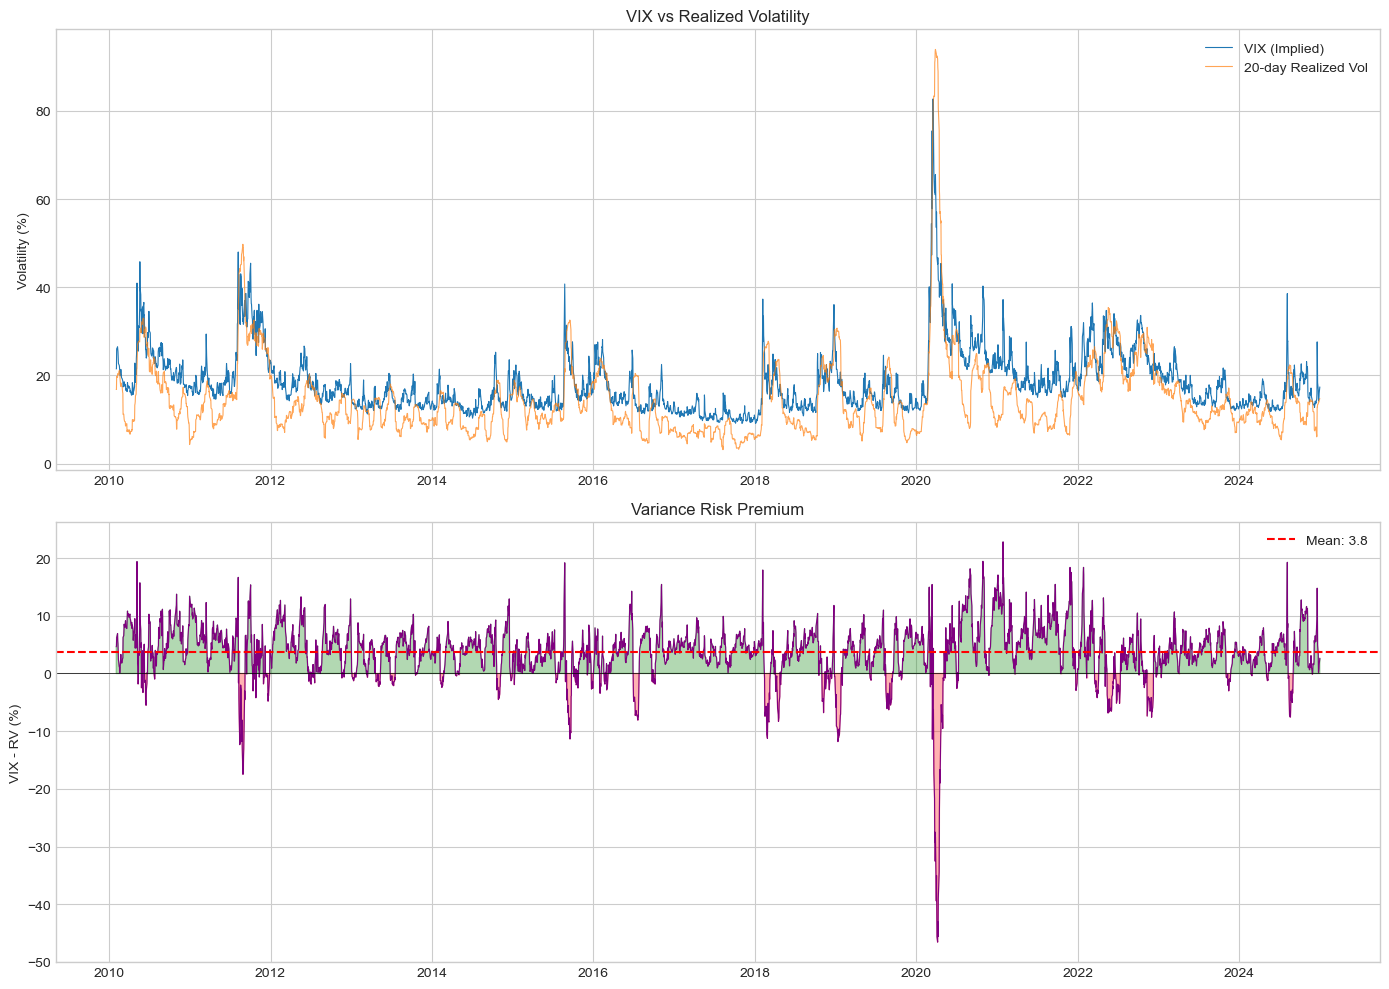Viewport: 1389px width, 989px height.
Task: Click the blue line swatch in the legend
Action: click(1220, 48)
